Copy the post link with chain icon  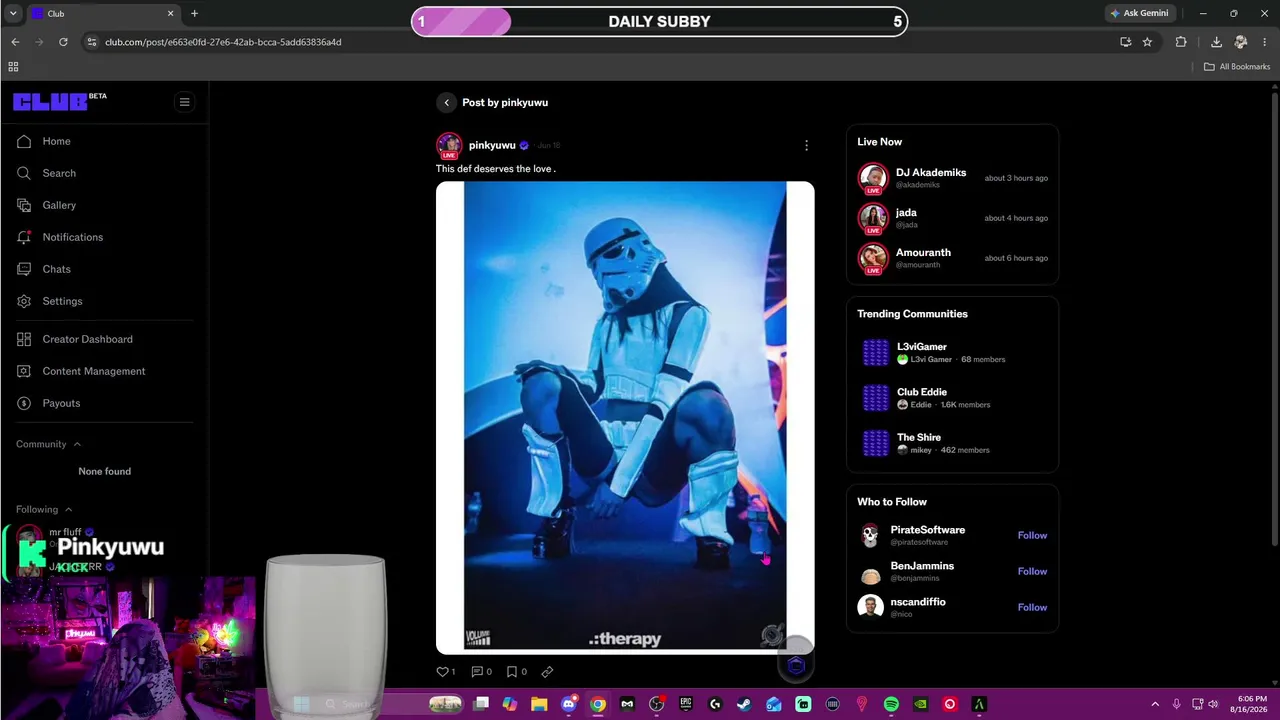coord(547,672)
